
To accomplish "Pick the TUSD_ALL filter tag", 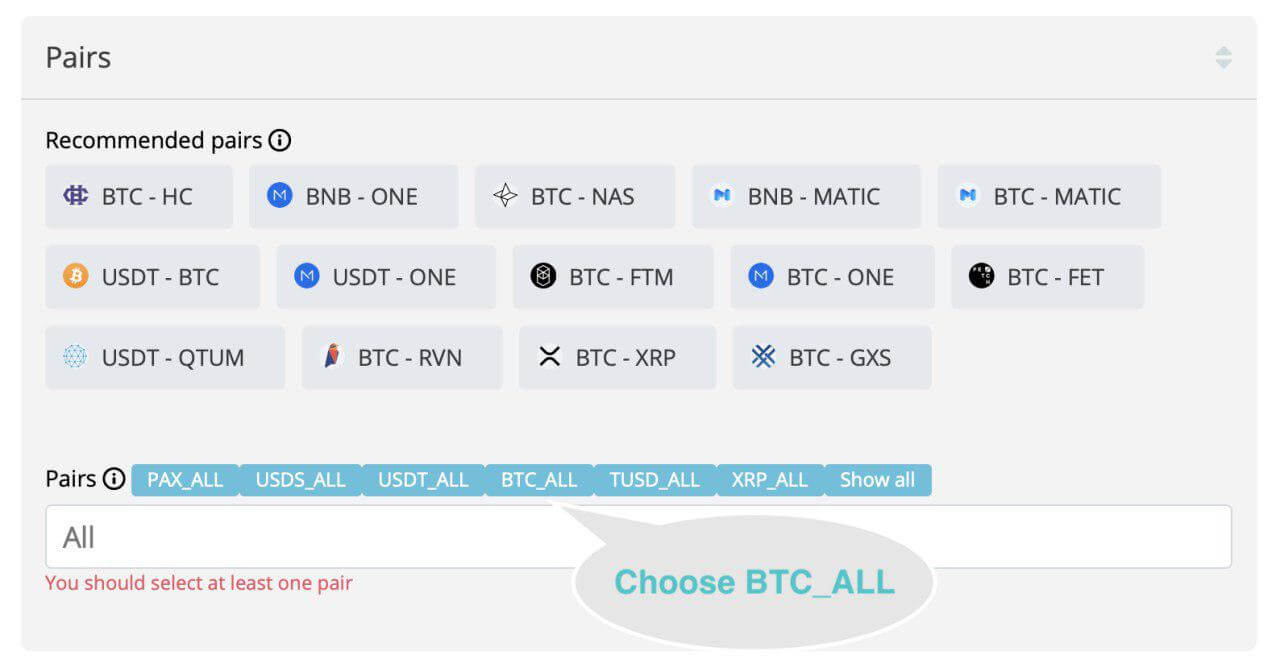I will [x=655, y=480].
